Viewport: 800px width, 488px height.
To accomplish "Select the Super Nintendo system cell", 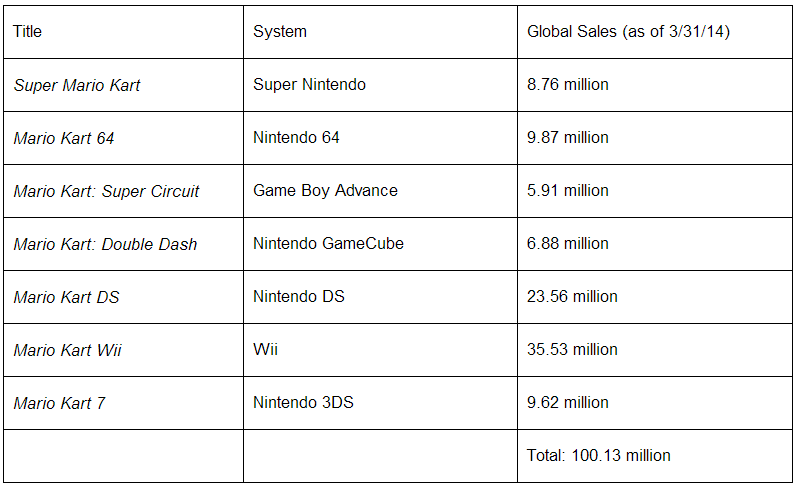I will [309, 85].
